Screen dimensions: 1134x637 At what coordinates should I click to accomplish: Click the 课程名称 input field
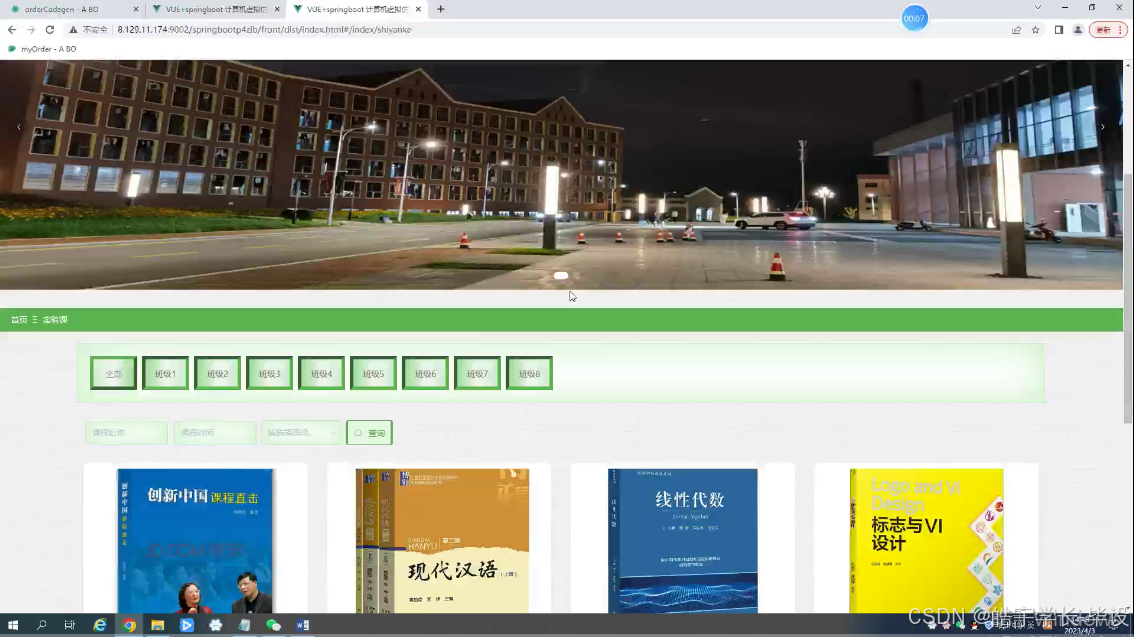click(x=125, y=432)
